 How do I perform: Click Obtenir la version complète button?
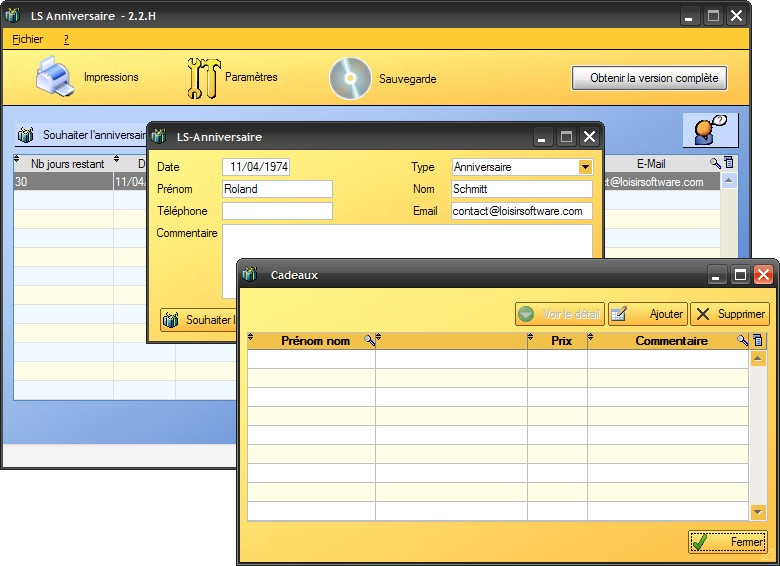[x=649, y=78]
